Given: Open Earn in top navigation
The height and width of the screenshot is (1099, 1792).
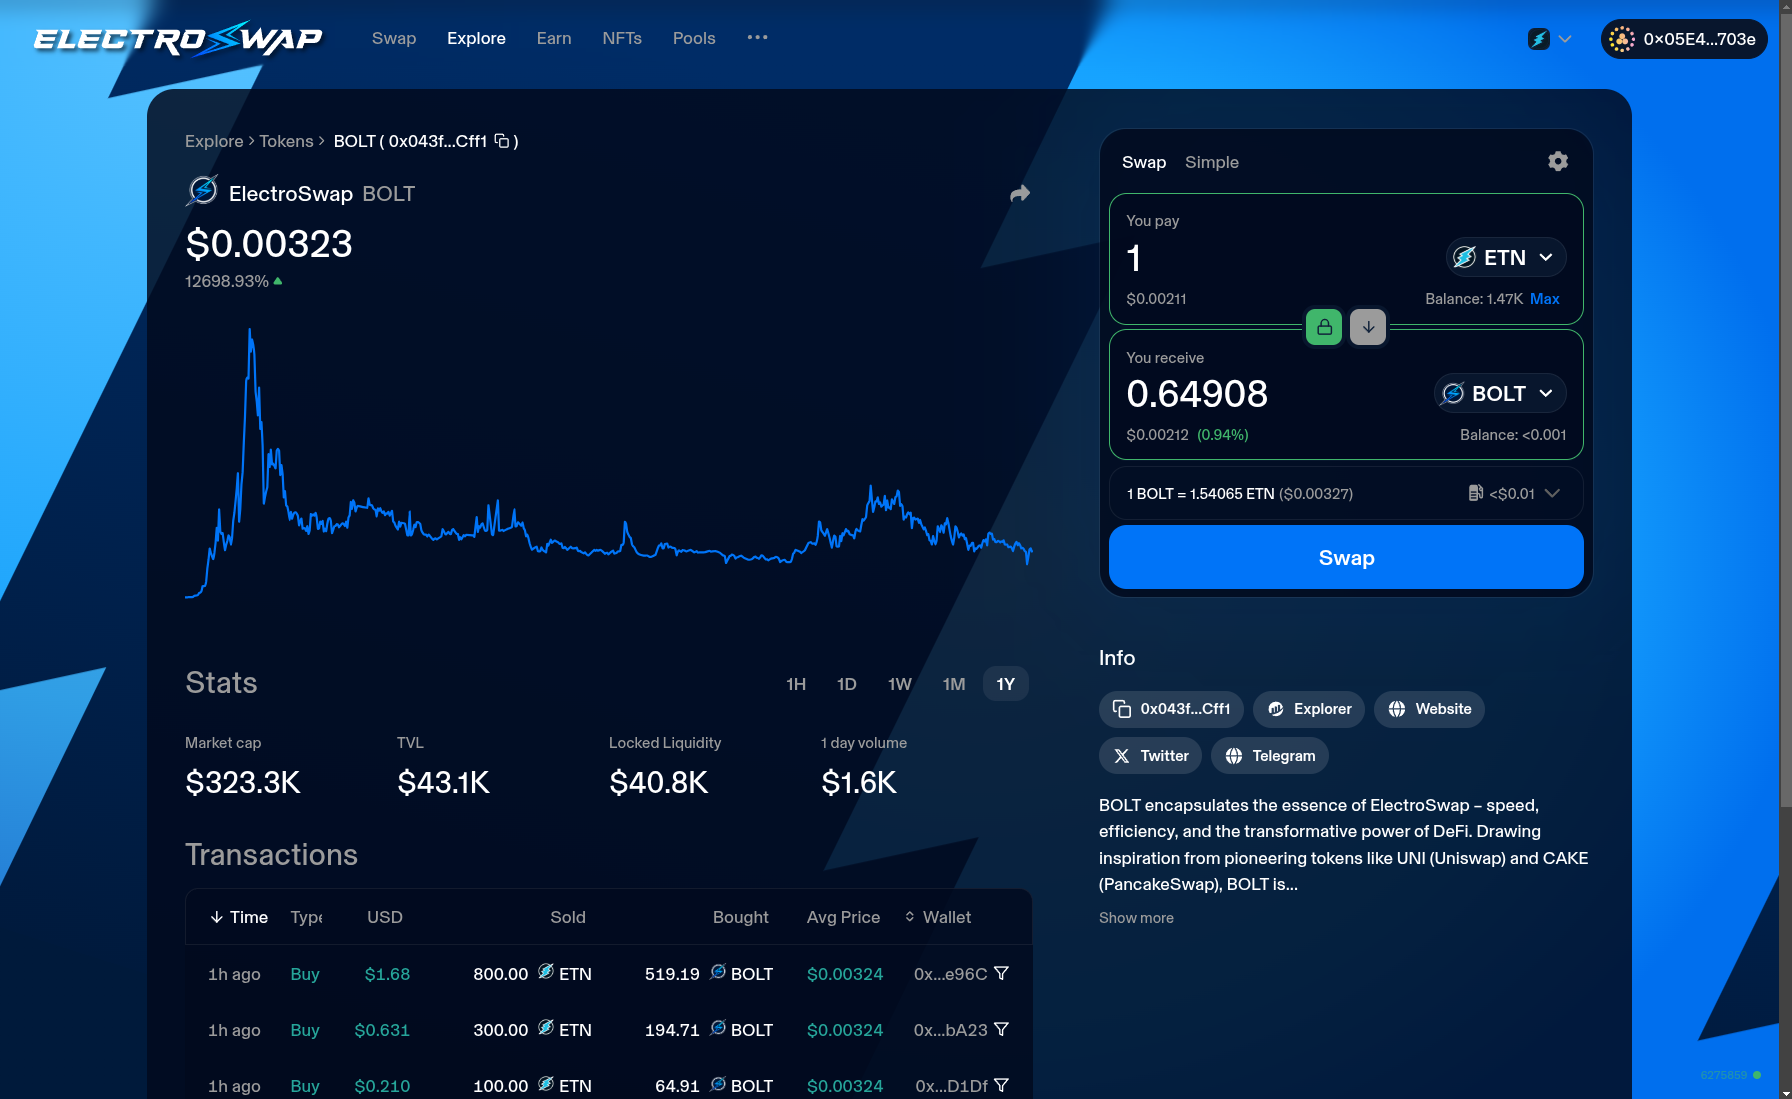Looking at the screenshot, I should tap(554, 38).
